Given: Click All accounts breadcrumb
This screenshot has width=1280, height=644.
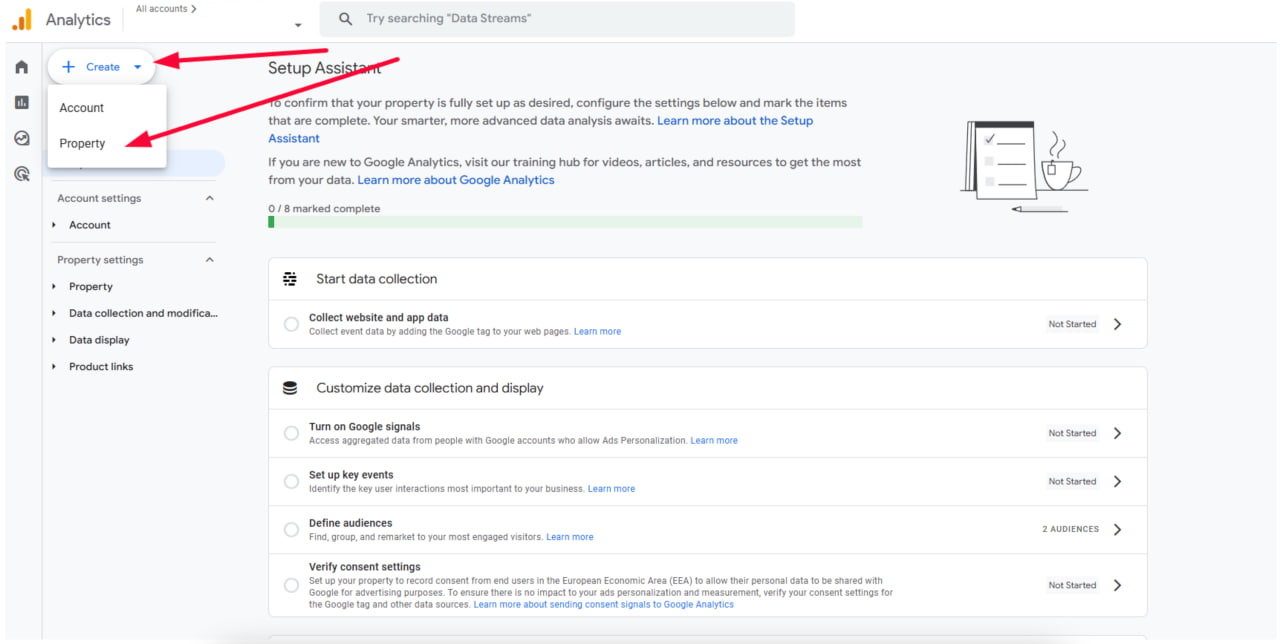Looking at the screenshot, I should pos(166,9).
